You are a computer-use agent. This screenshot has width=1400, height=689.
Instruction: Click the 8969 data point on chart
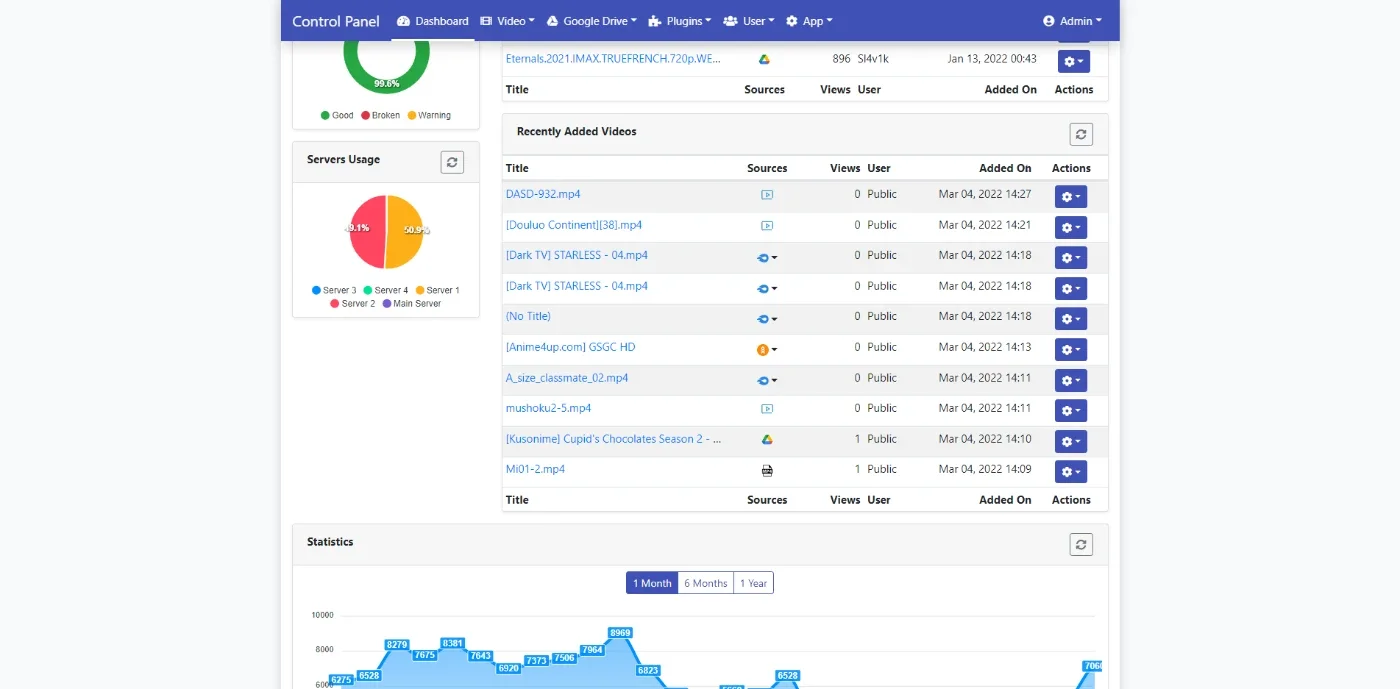pos(620,633)
